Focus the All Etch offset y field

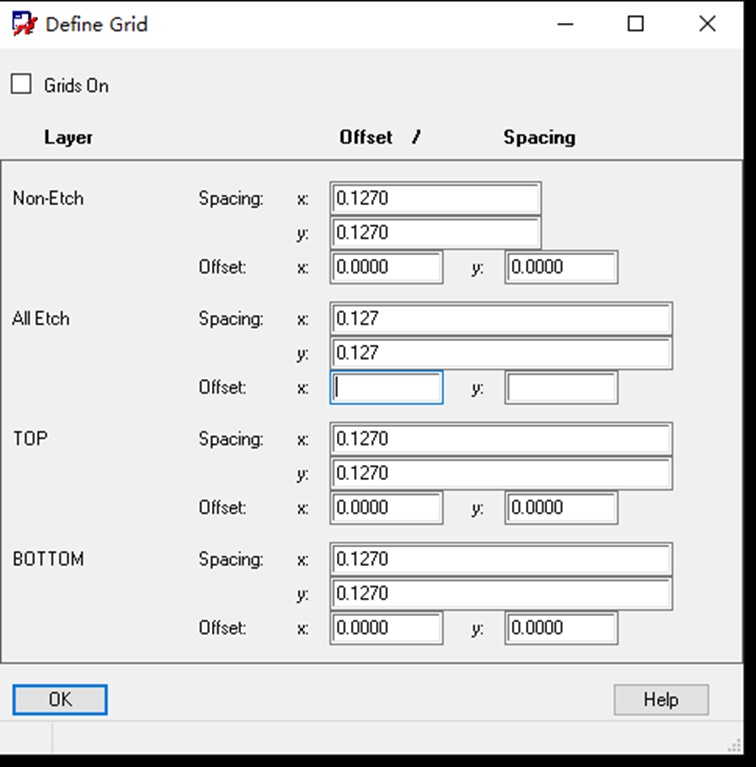(x=561, y=387)
